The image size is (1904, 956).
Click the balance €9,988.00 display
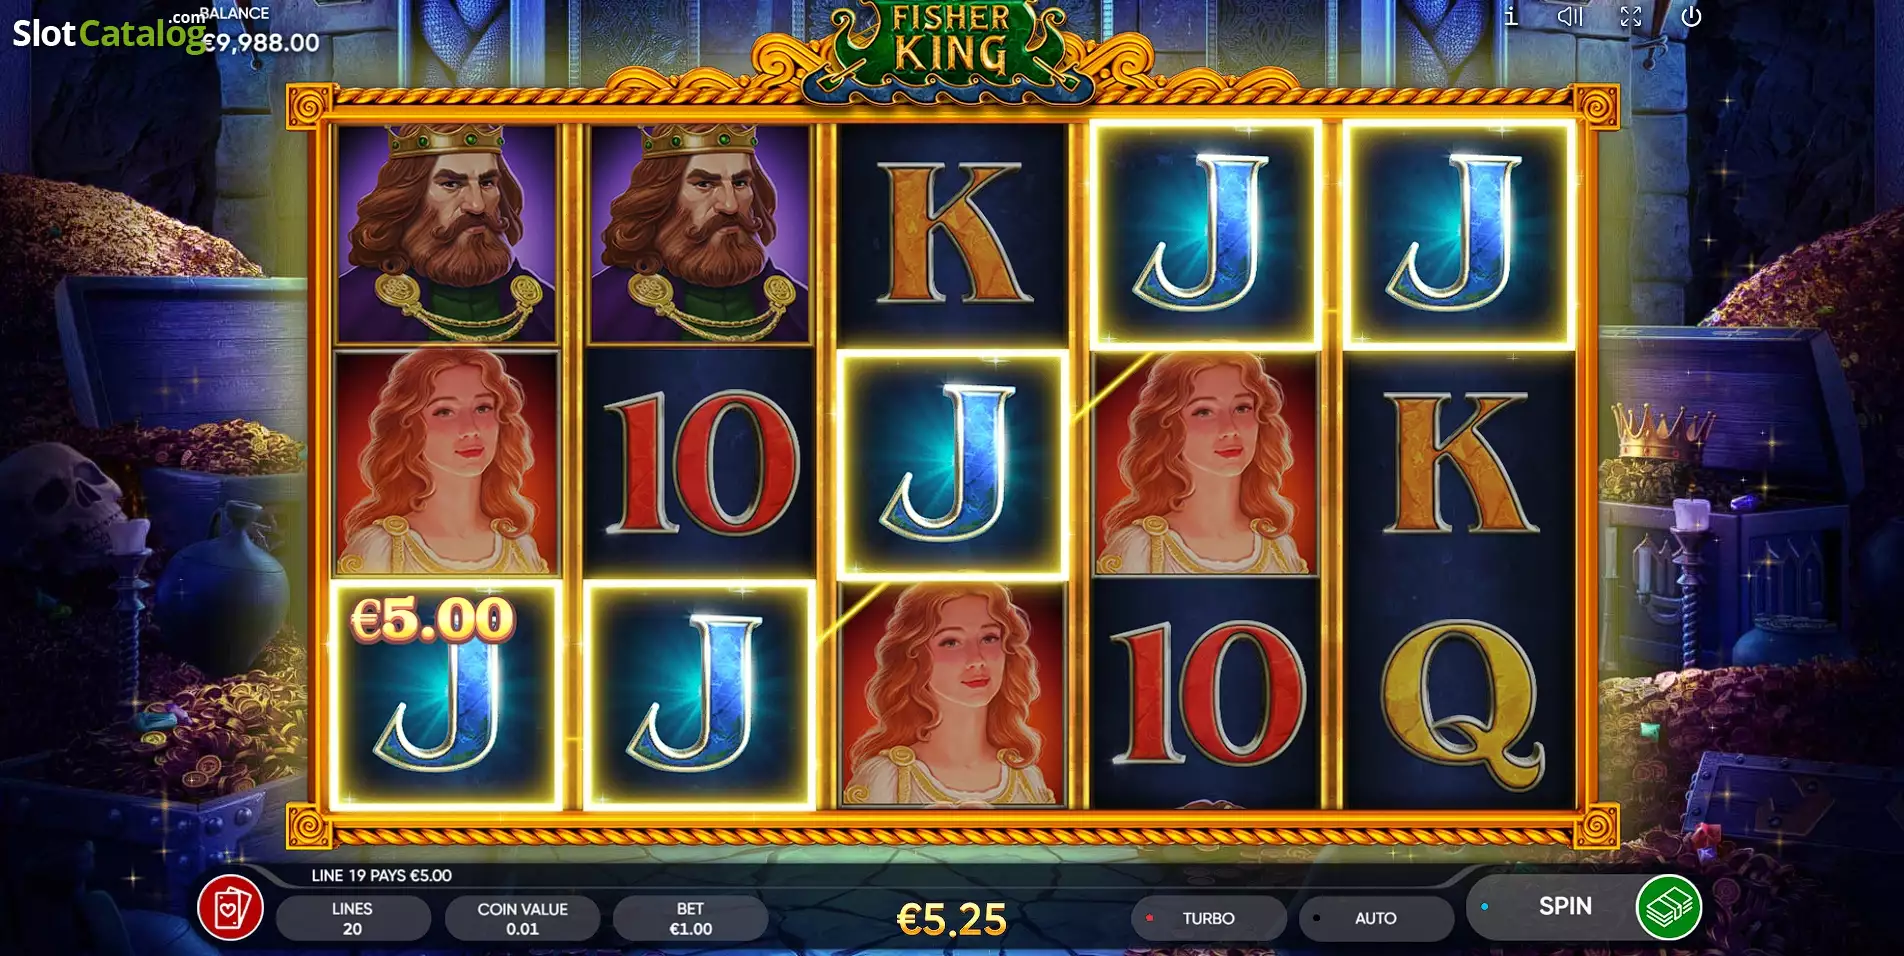tap(260, 42)
